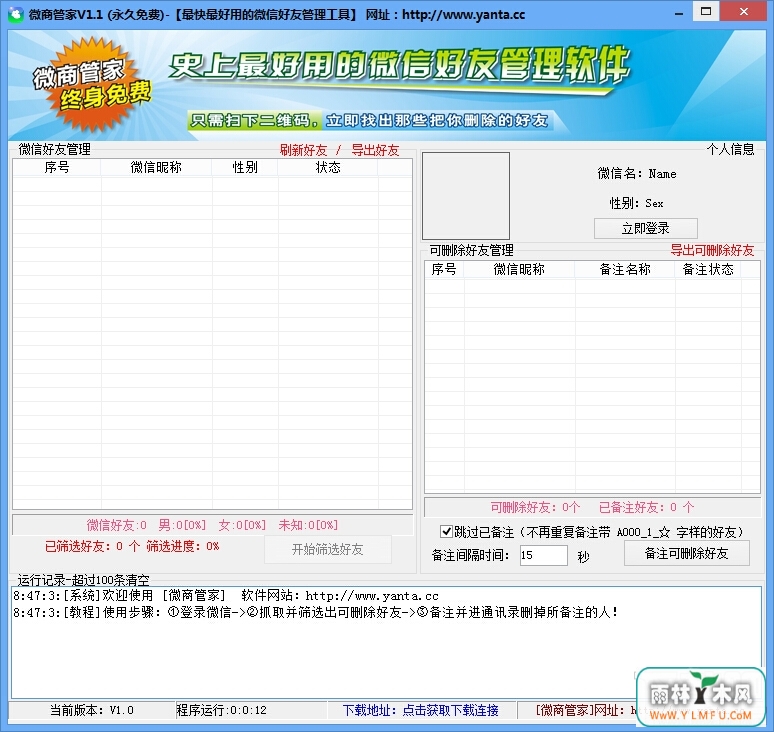The width and height of the screenshot is (774, 732).
Task: Click 微信名: Name label
Action: [x=637, y=174]
